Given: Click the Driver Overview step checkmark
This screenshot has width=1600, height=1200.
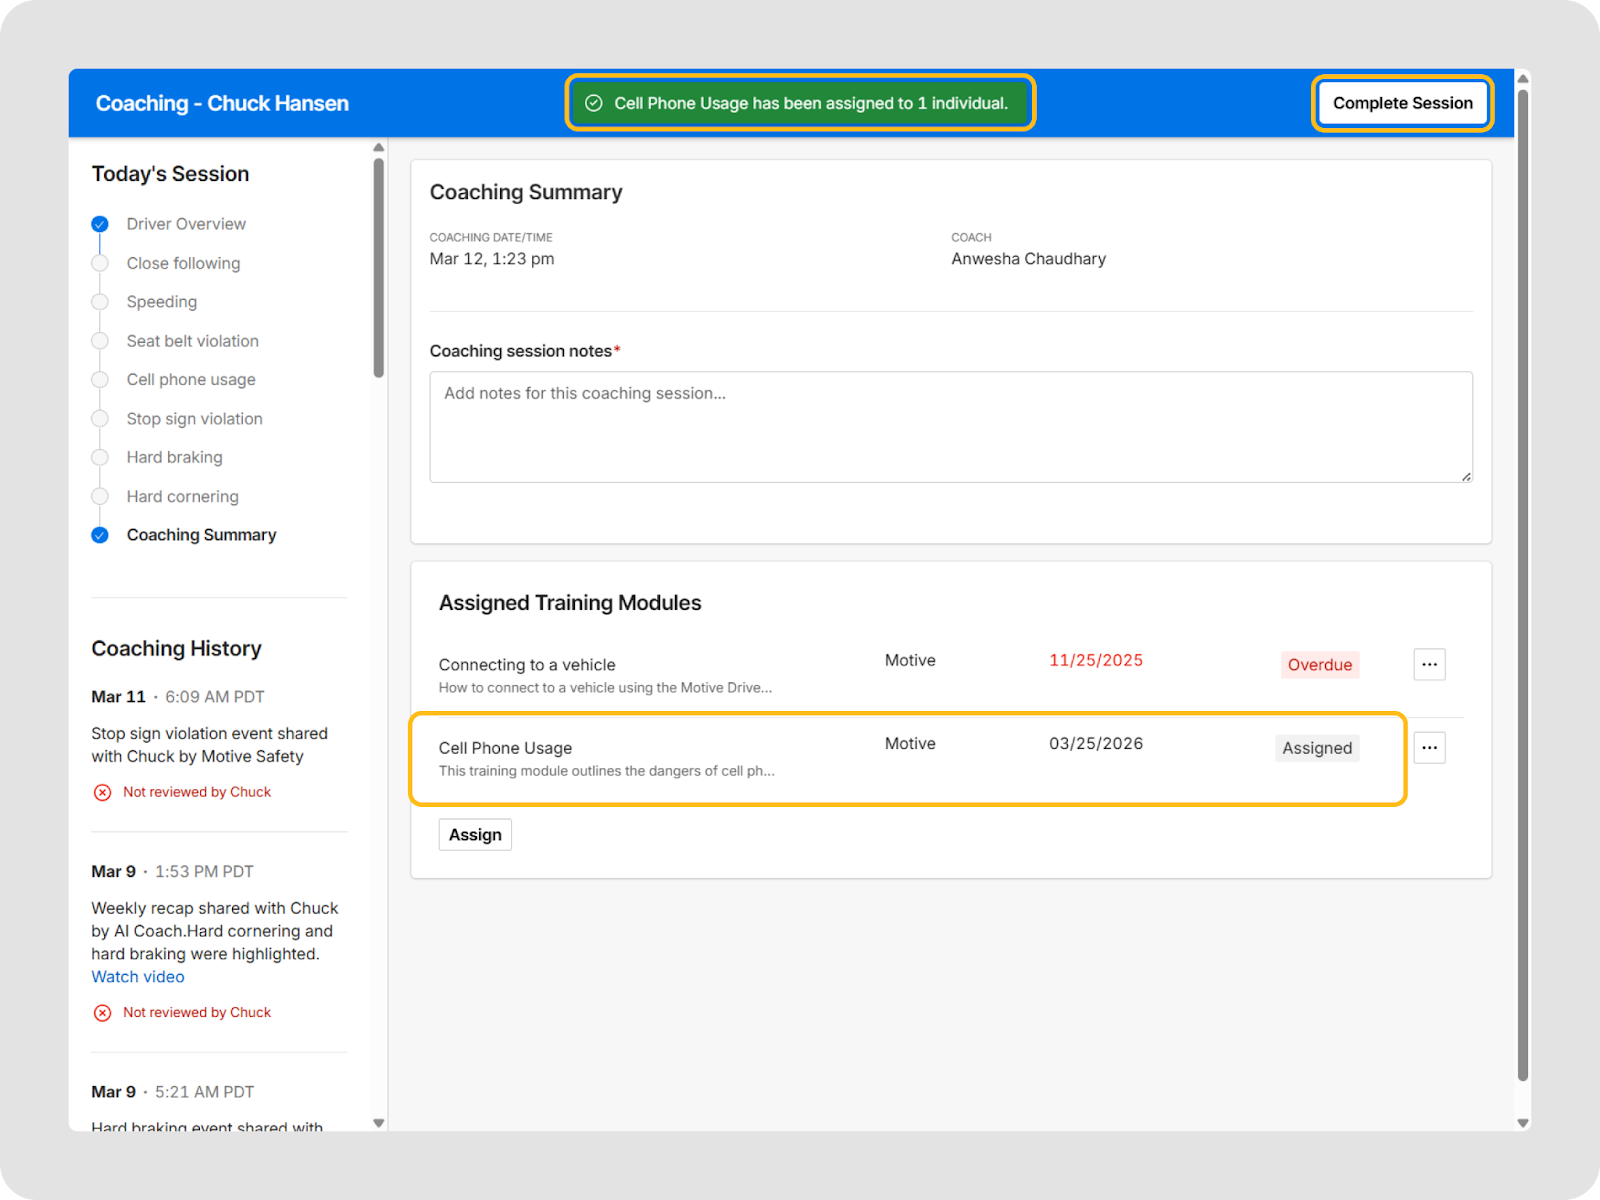Looking at the screenshot, I should (x=100, y=224).
